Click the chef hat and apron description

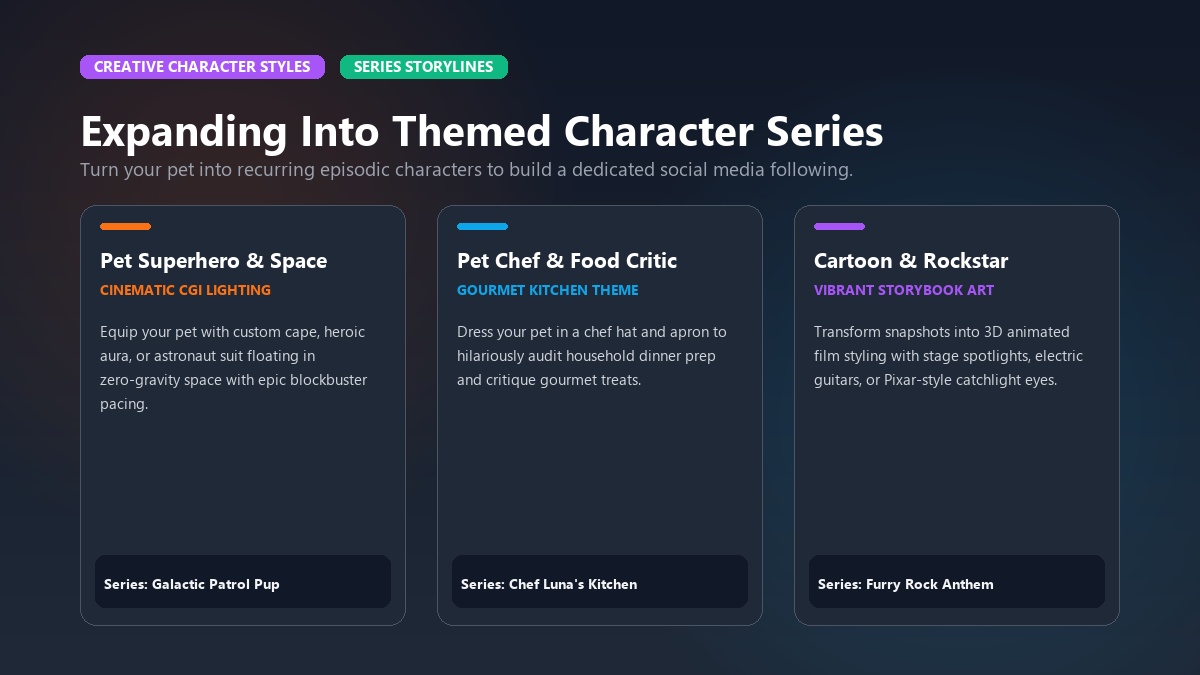click(592, 356)
